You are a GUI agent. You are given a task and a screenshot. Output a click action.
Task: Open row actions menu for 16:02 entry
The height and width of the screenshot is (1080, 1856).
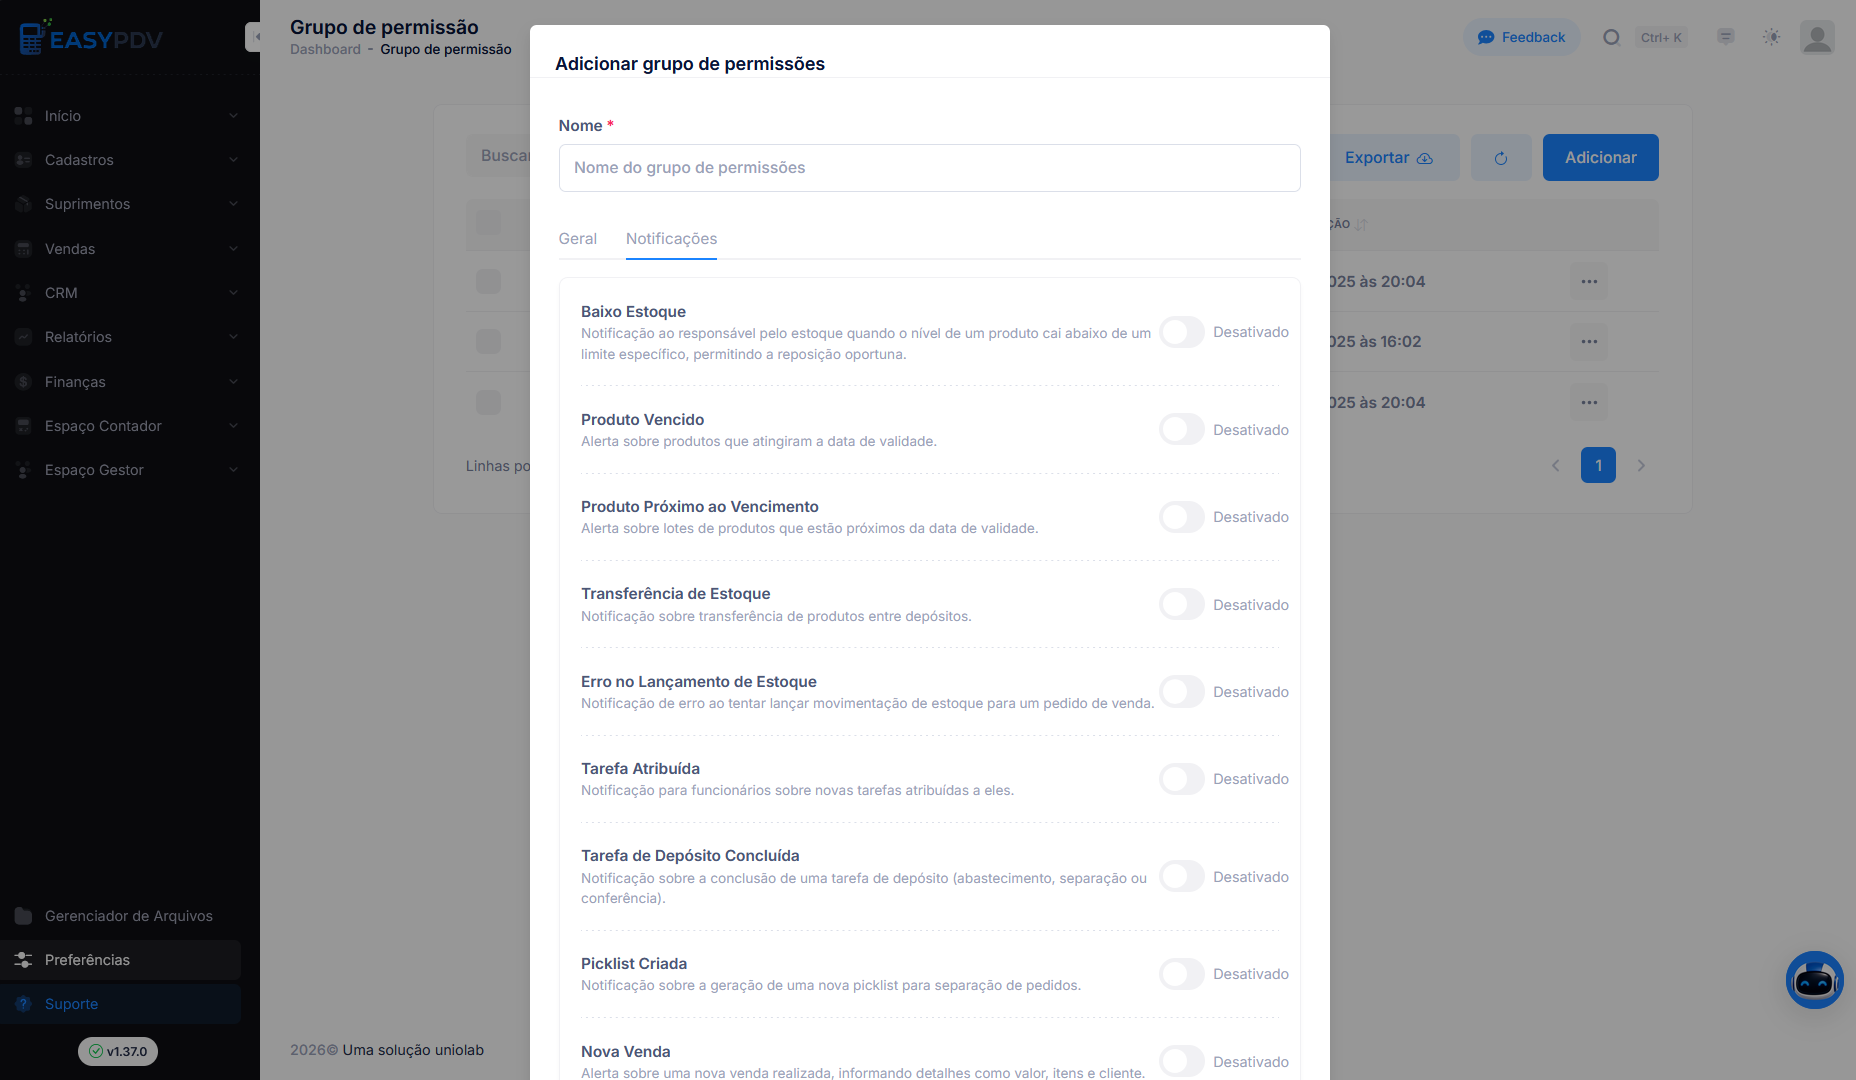[x=1589, y=342]
